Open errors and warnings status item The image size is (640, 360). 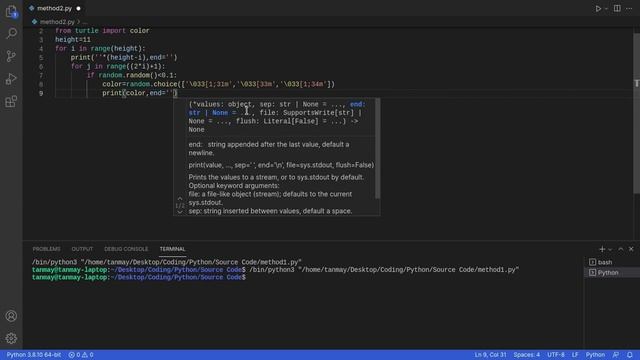pyautogui.click(x=81, y=355)
